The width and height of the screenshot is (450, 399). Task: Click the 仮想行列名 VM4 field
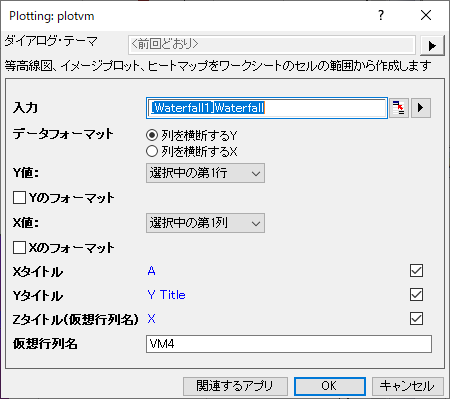(x=289, y=344)
